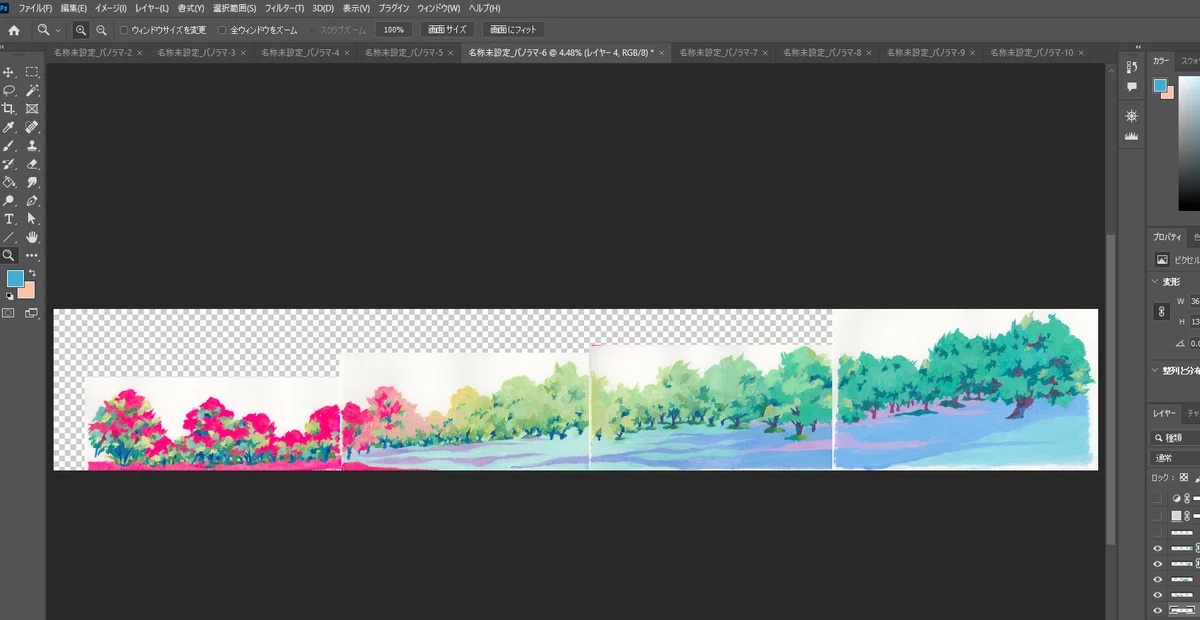The width and height of the screenshot is (1200, 620).
Task: Open the layer filter 種類 dropdown
Action: tap(1175, 437)
